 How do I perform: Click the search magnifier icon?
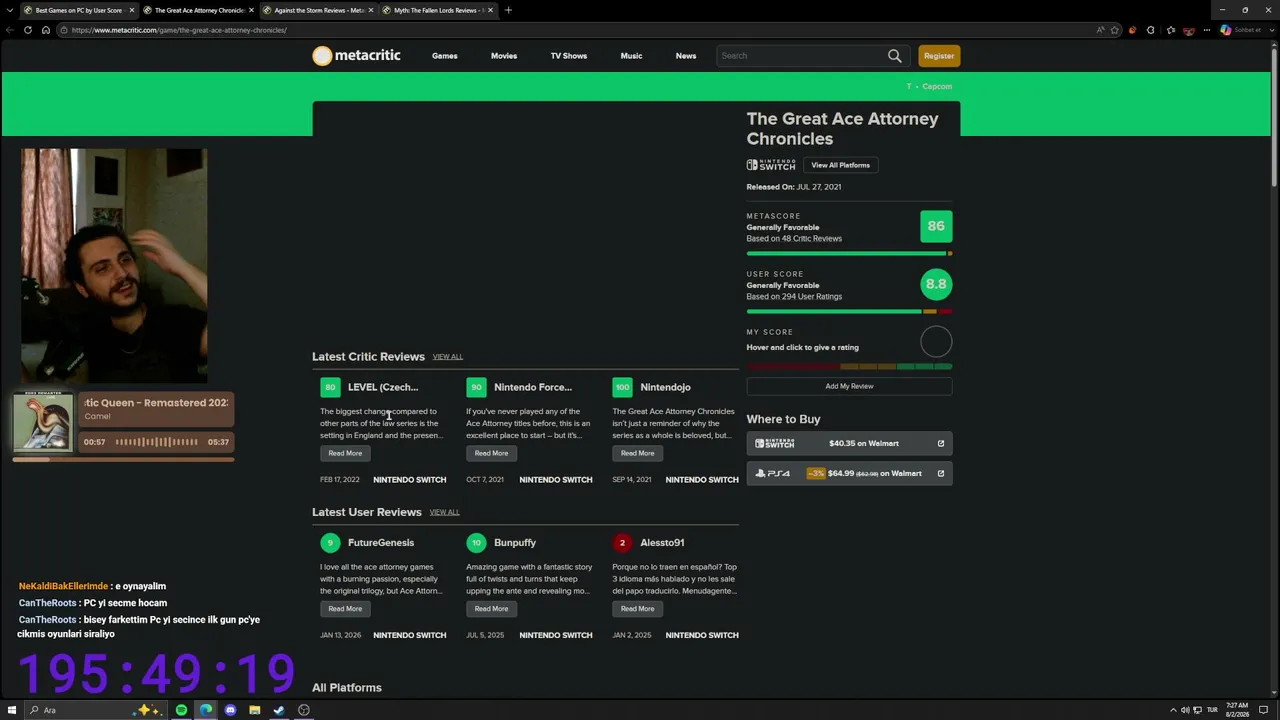[x=894, y=56]
